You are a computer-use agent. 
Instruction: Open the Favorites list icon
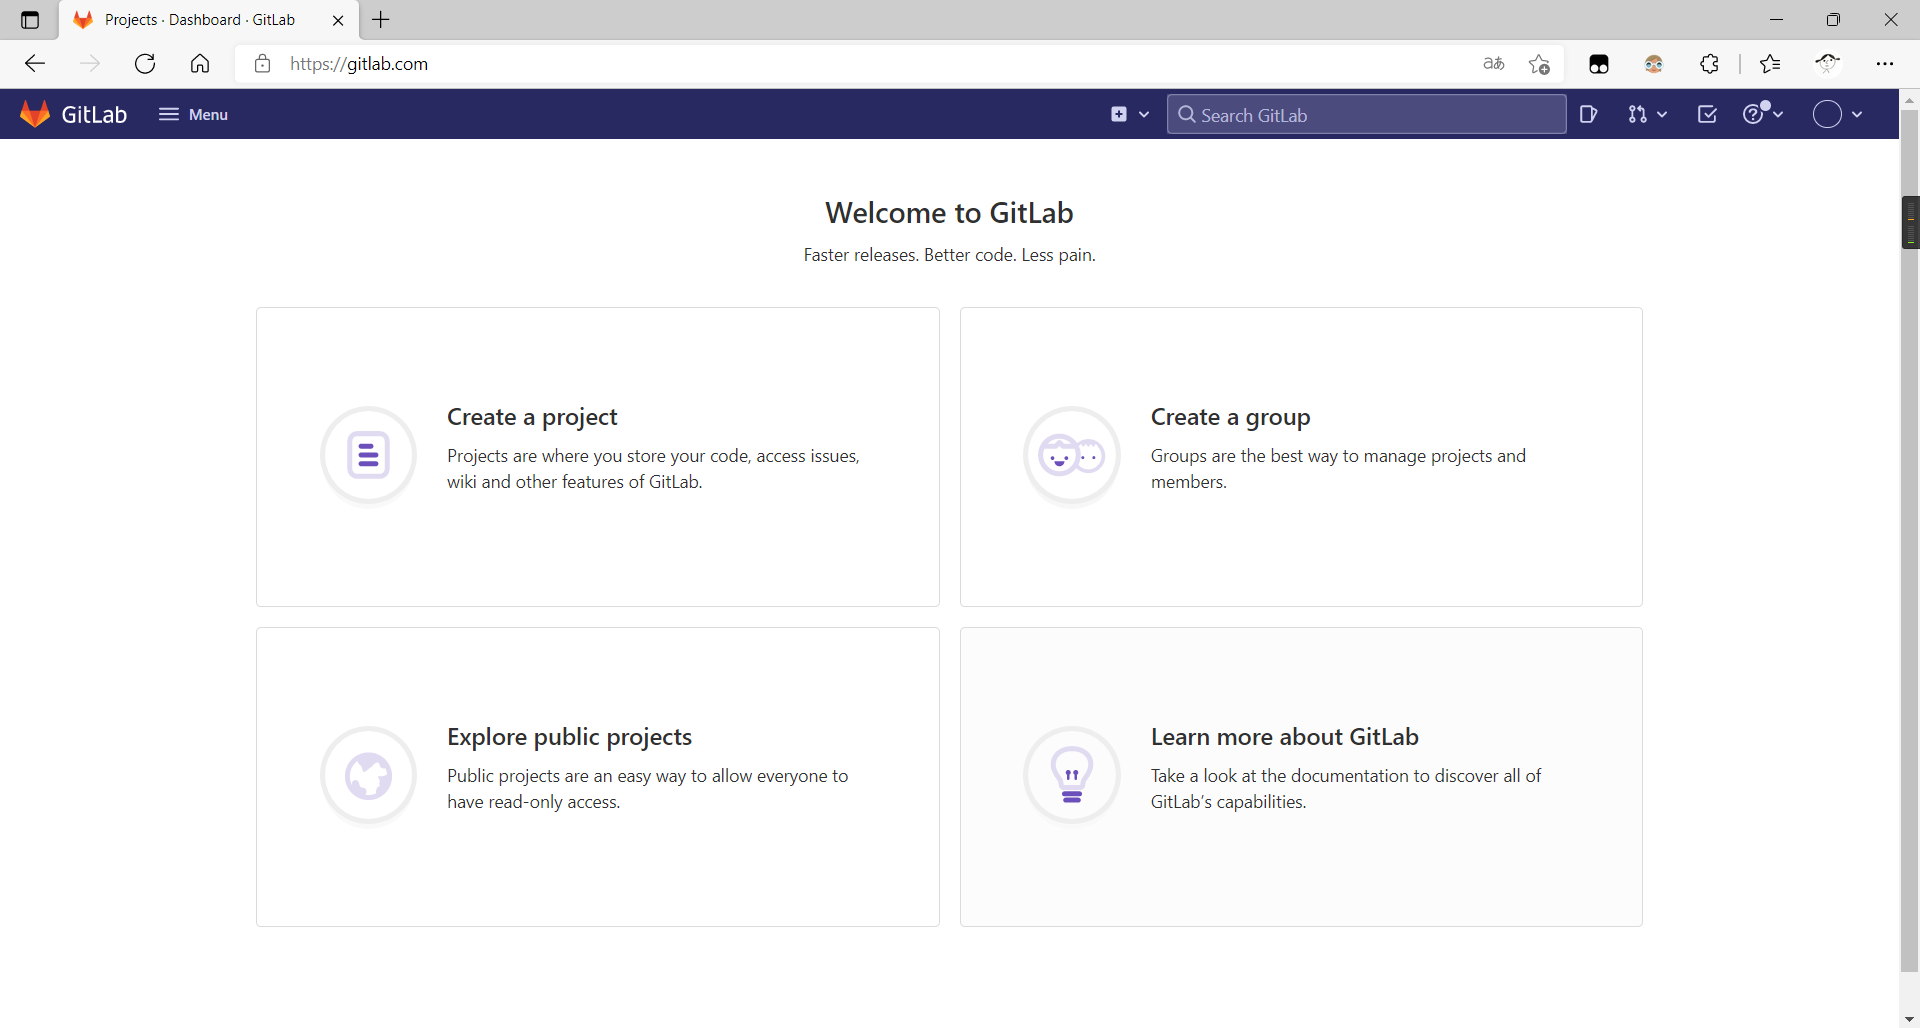[x=1770, y=64]
